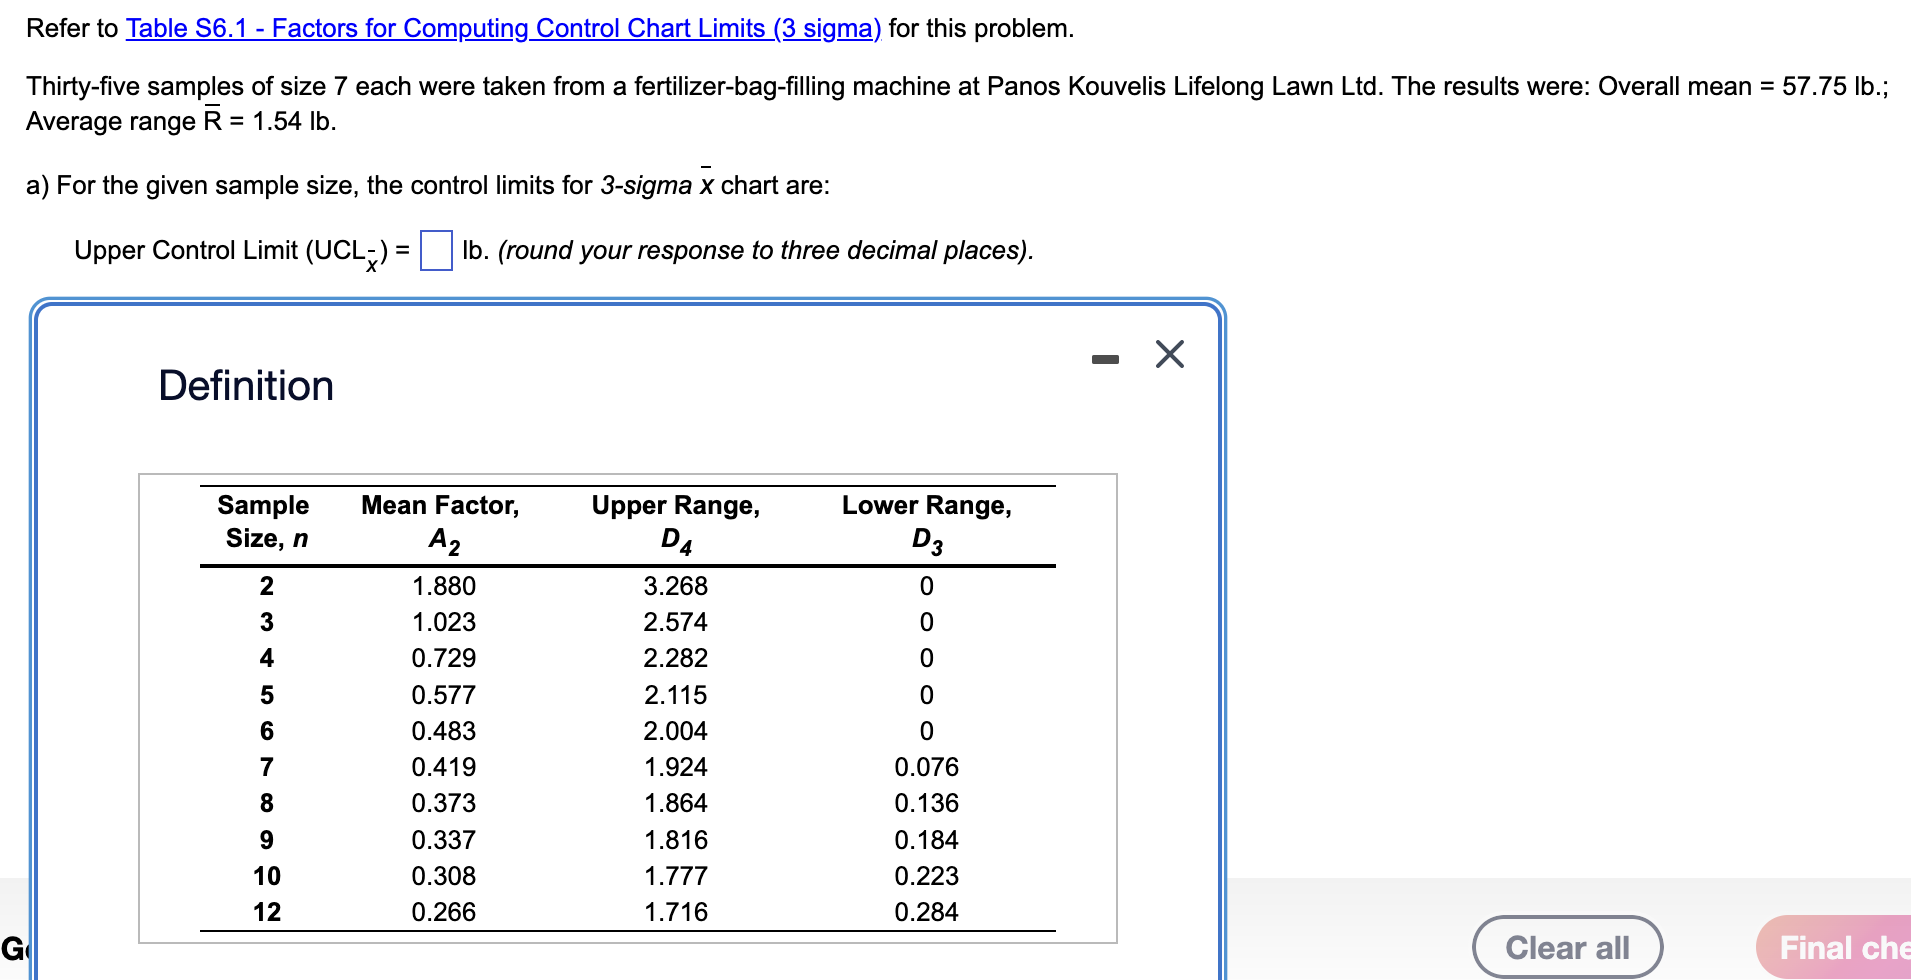1911x980 pixels.
Task: Click the Upper Range D4 column header
Action: click(676, 522)
